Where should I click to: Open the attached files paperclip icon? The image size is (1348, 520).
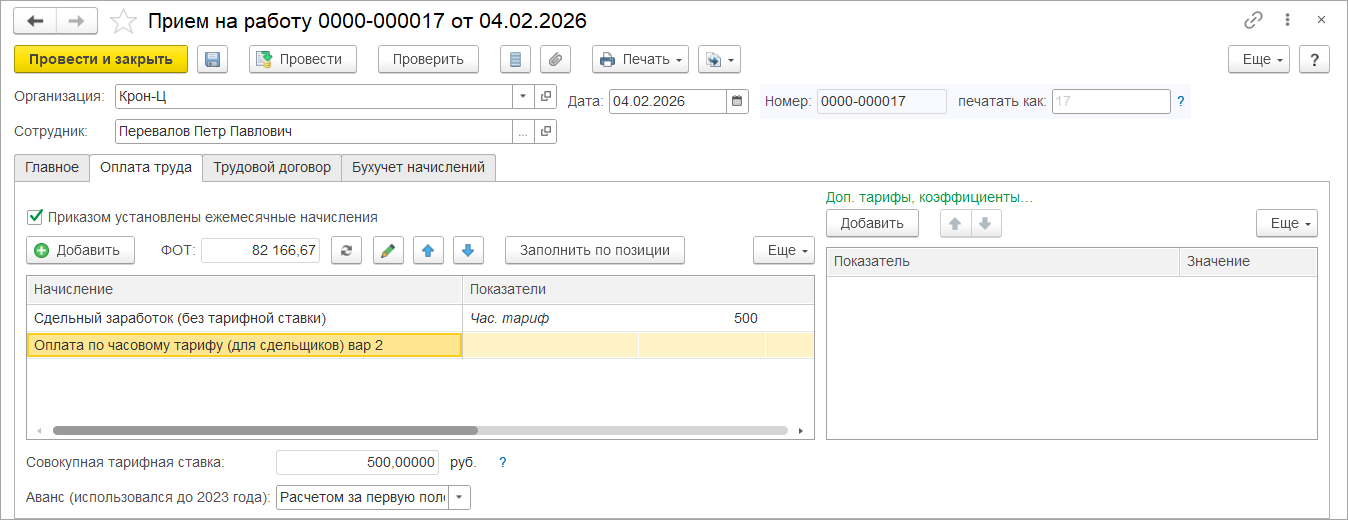point(555,59)
